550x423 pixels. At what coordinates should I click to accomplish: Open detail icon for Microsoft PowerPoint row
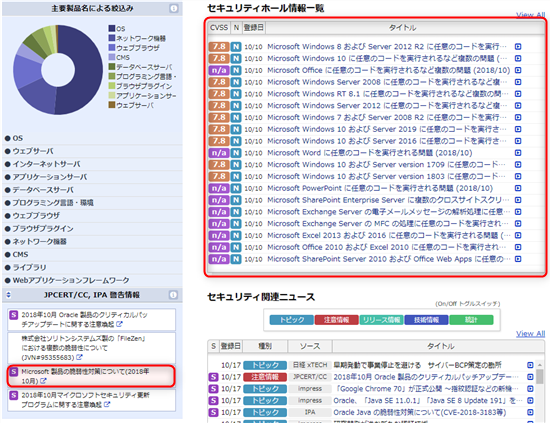pyautogui.click(x=518, y=188)
